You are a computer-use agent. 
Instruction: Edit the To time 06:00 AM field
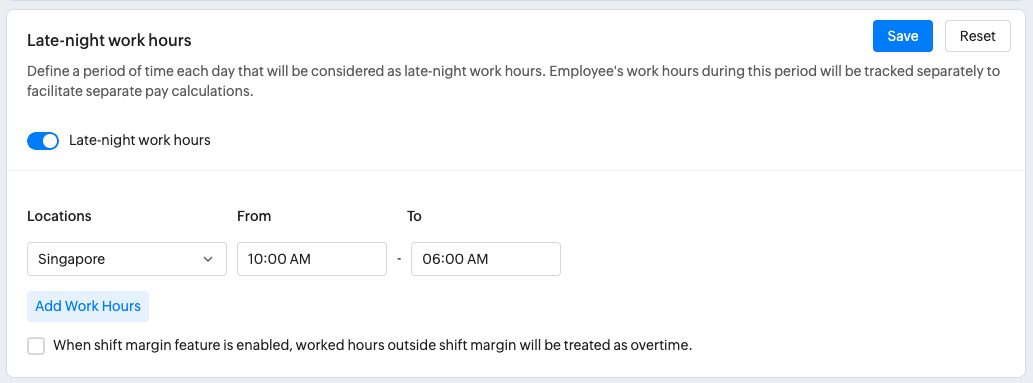pos(486,259)
